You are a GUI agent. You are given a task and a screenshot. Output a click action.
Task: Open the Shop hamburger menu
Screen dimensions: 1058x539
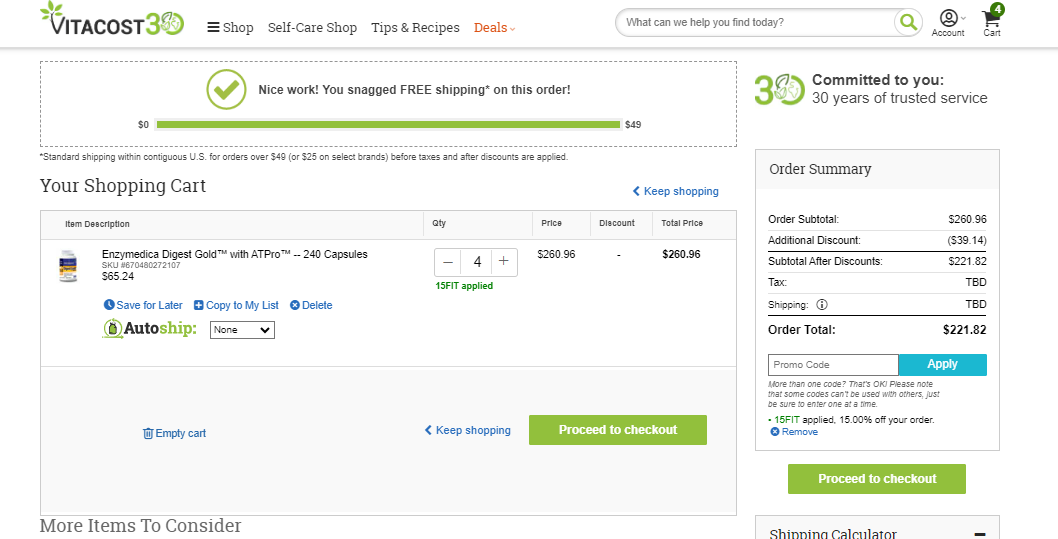pos(230,28)
